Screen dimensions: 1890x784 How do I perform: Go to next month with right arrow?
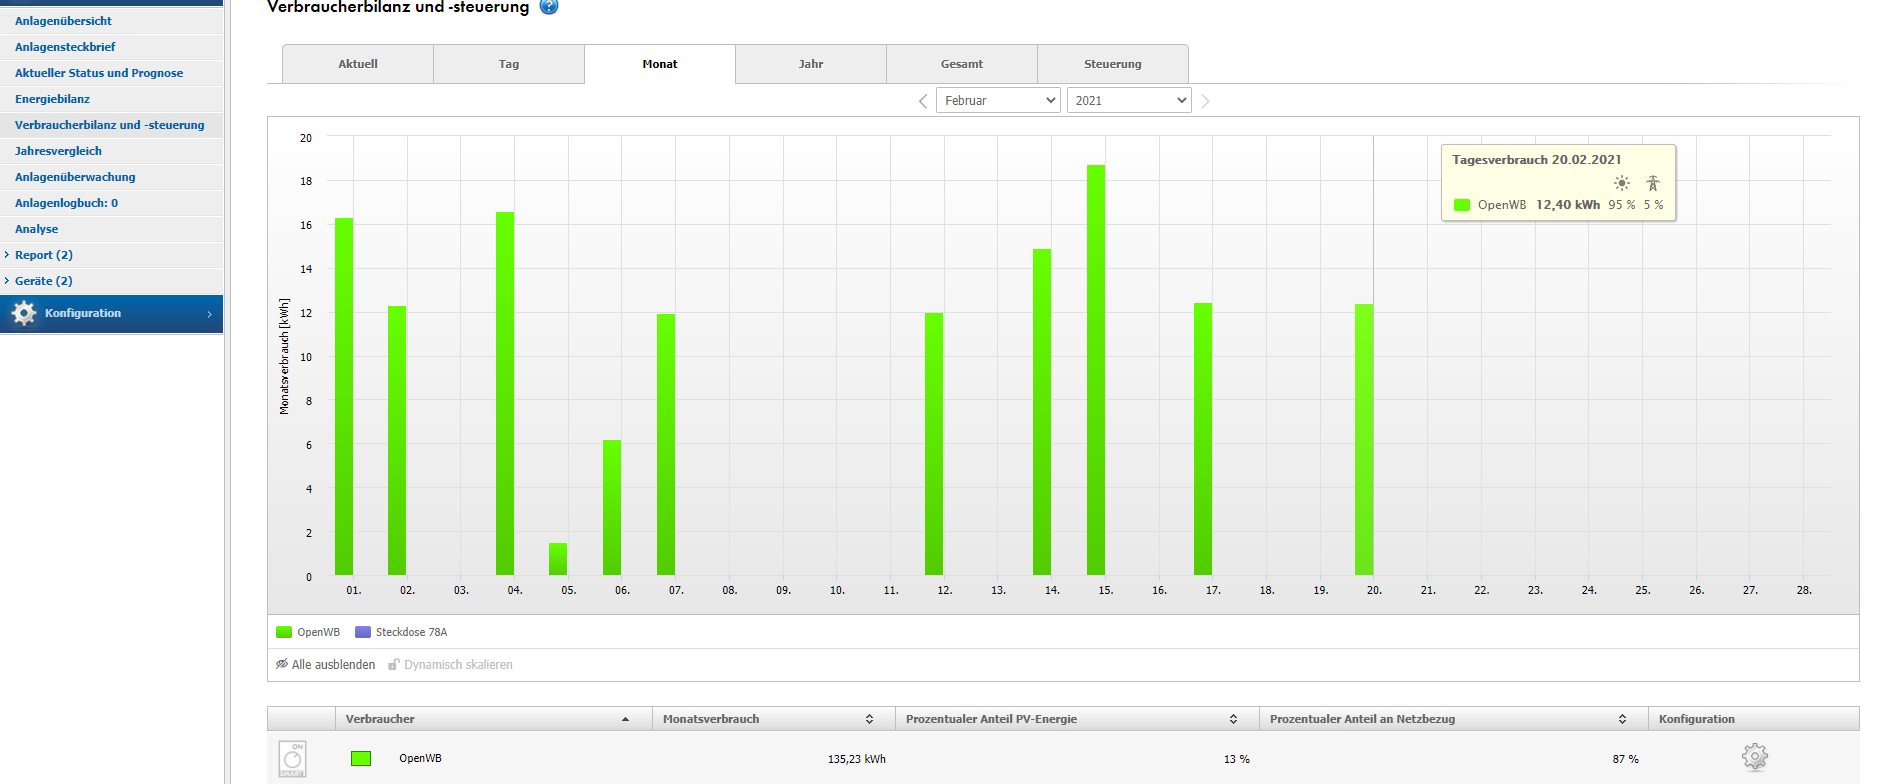click(x=1205, y=101)
